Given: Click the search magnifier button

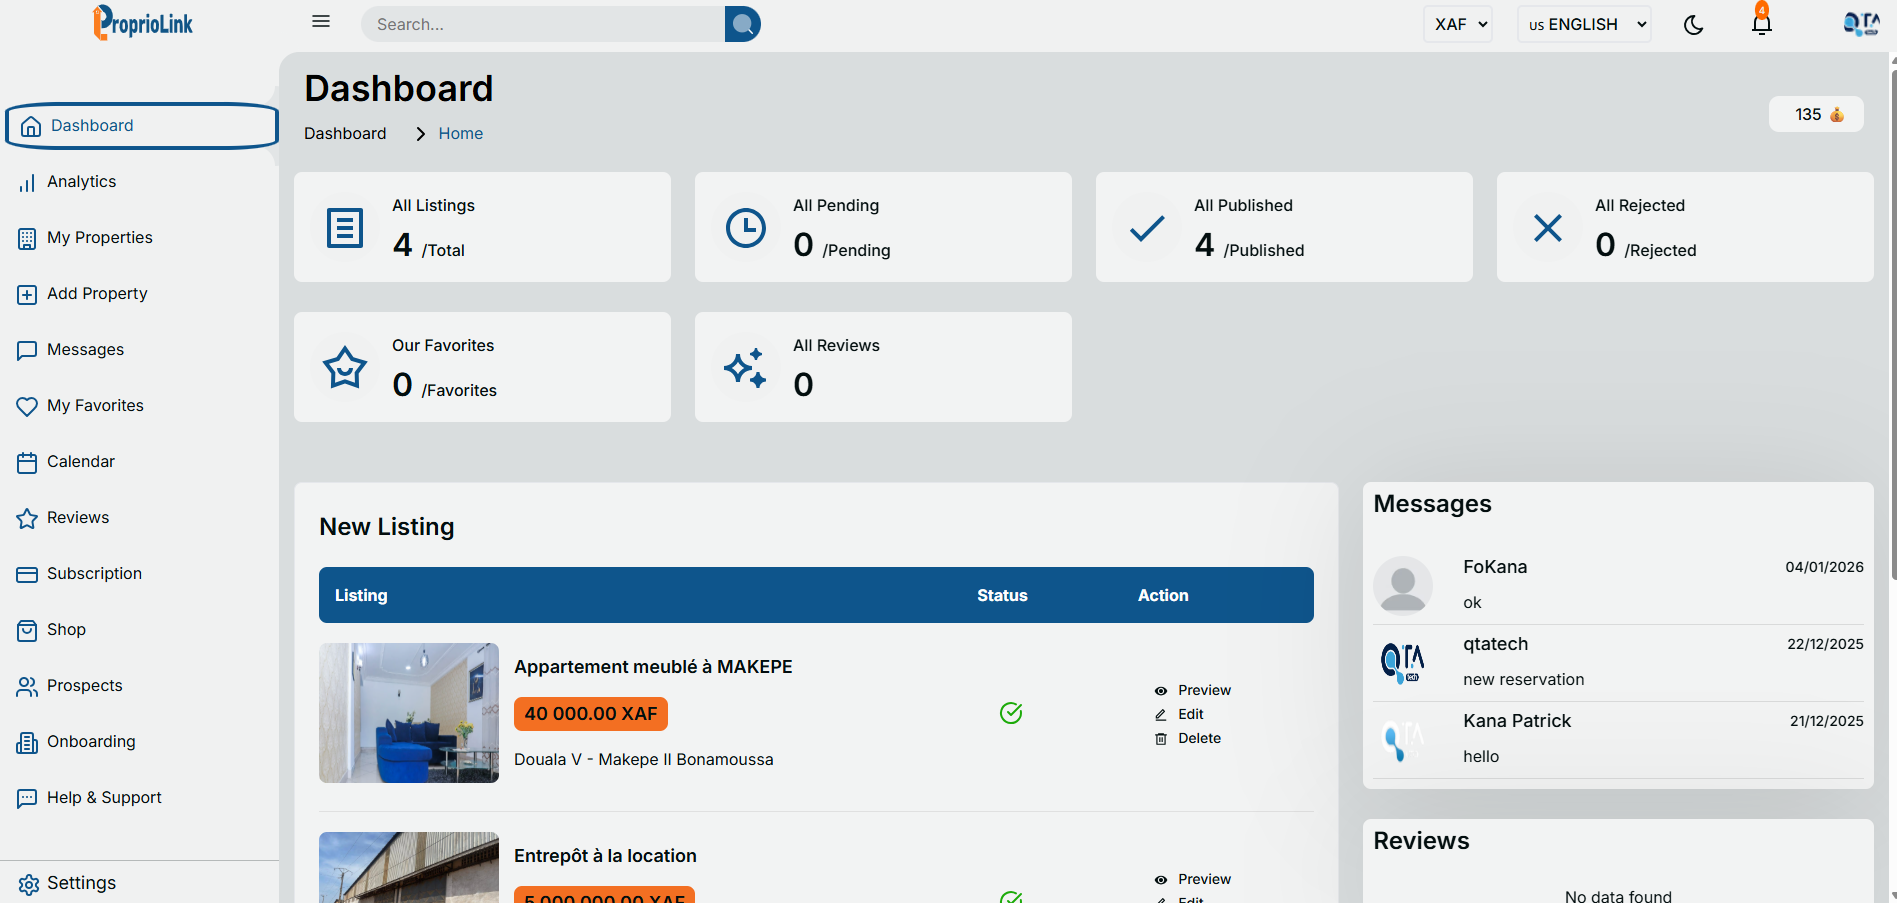Looking at the screenshot, I should click(x=742, y=24).
